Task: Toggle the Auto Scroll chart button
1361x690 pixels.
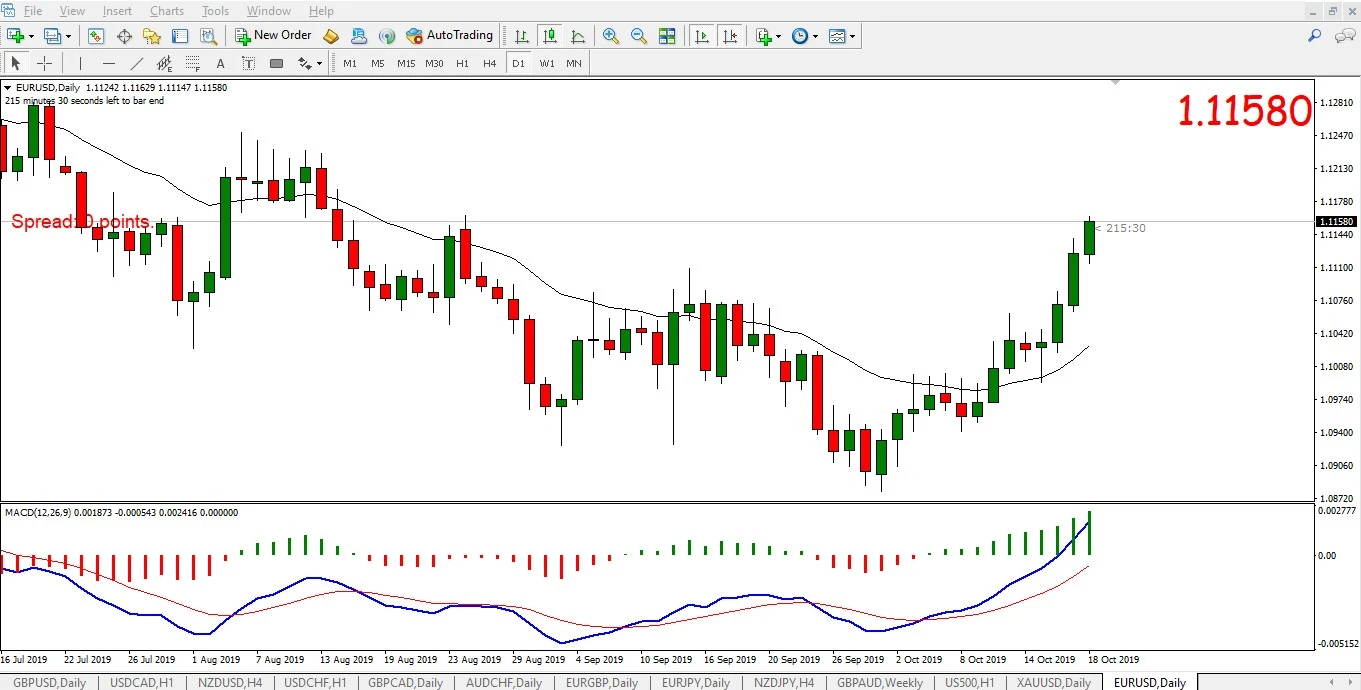Action: click(702, 36)
